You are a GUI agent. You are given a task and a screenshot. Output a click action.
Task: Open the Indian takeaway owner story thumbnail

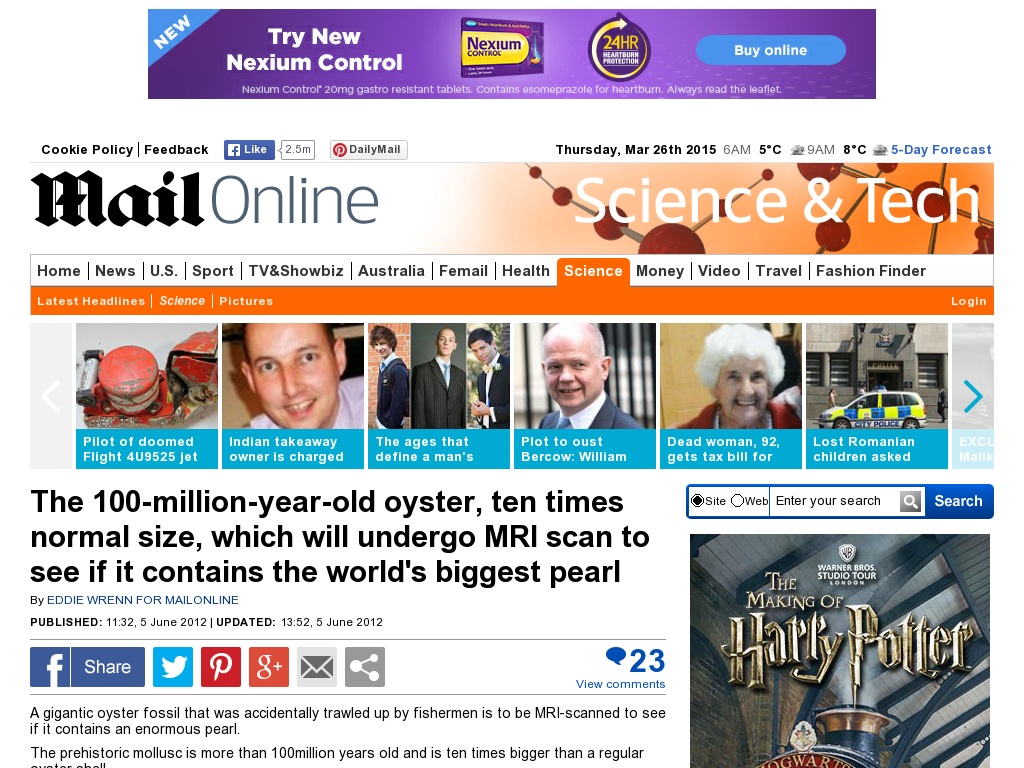(x=293, y=396)
